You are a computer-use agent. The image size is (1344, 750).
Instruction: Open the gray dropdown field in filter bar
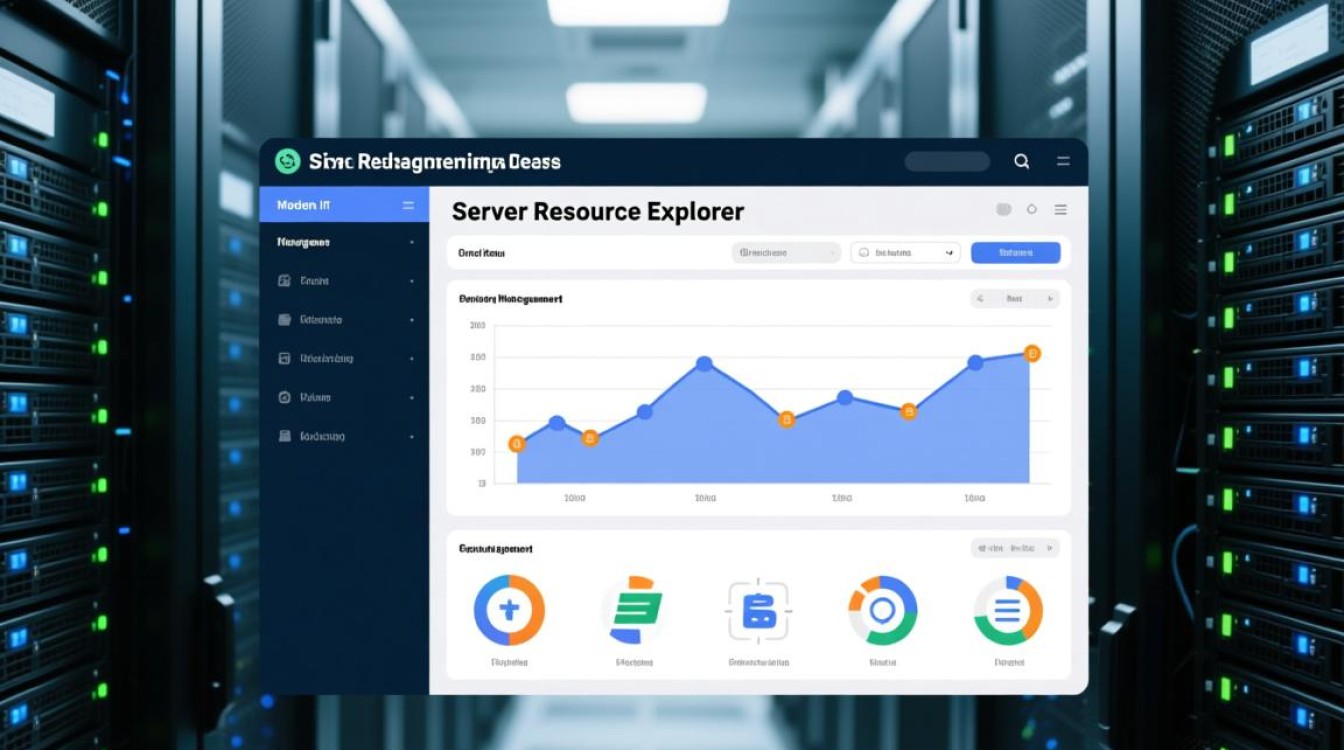pyautogui.click(x=786, y=253)
